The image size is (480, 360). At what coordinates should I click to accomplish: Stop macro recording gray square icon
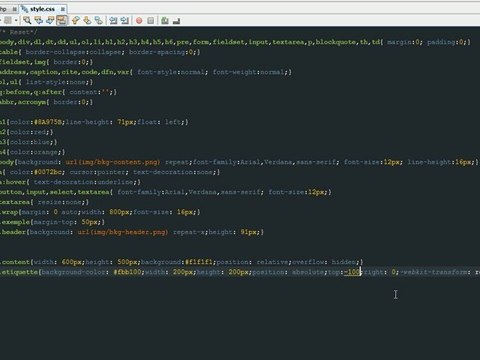(x=151, y=21)
